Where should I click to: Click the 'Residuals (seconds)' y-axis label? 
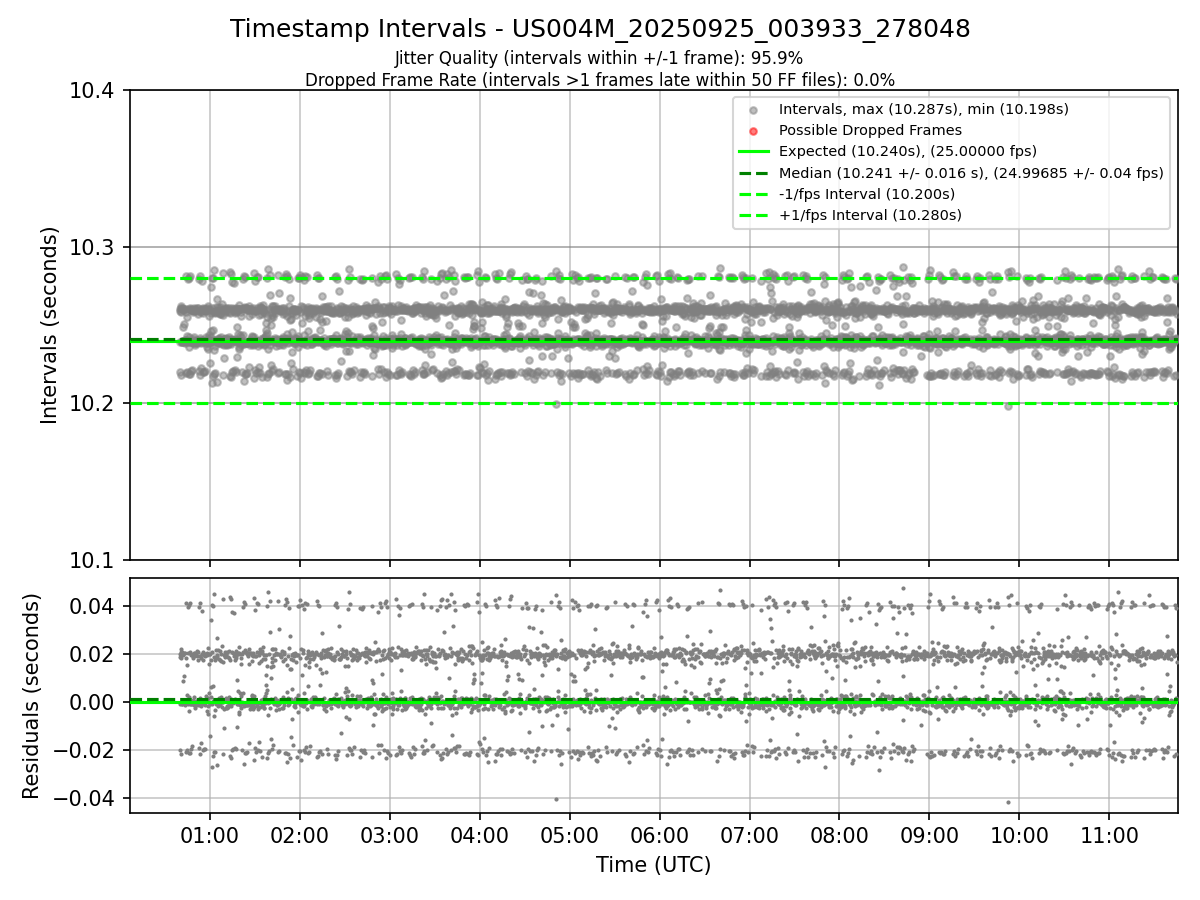tap(31, 696)
